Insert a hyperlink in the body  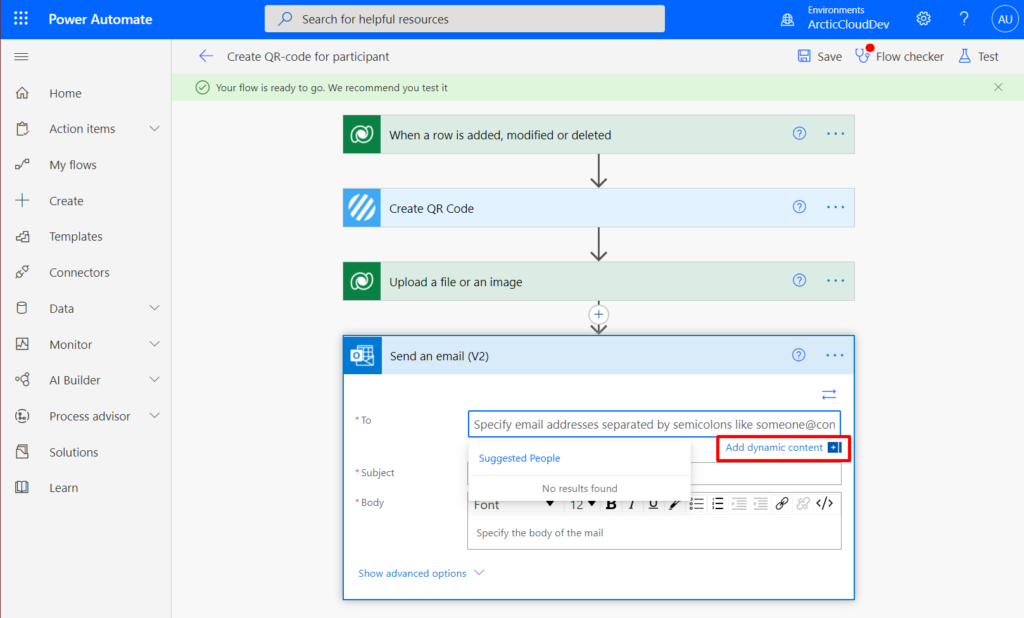point(782,503)
